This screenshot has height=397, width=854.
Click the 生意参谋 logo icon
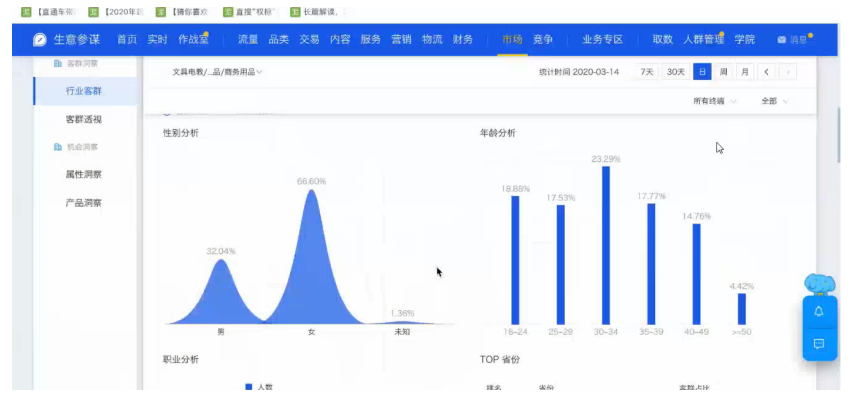[x=39, y=40]
